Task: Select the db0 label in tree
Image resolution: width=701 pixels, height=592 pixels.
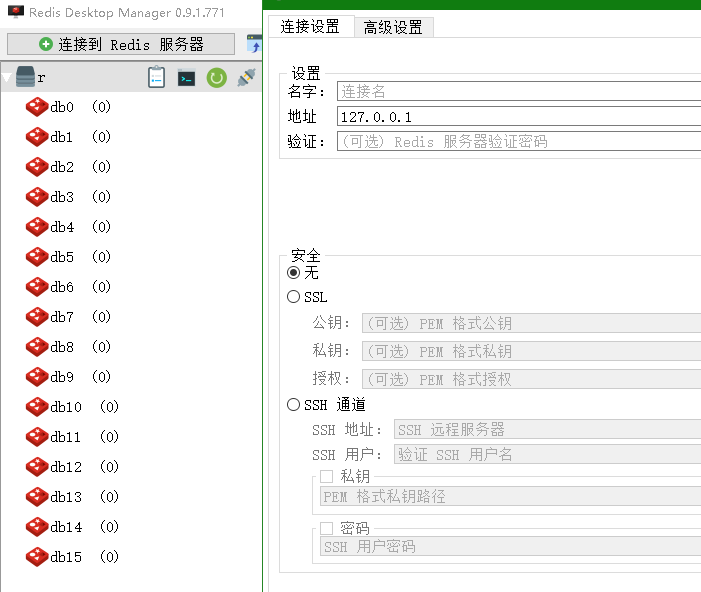Action: click(x=62, y=107)
